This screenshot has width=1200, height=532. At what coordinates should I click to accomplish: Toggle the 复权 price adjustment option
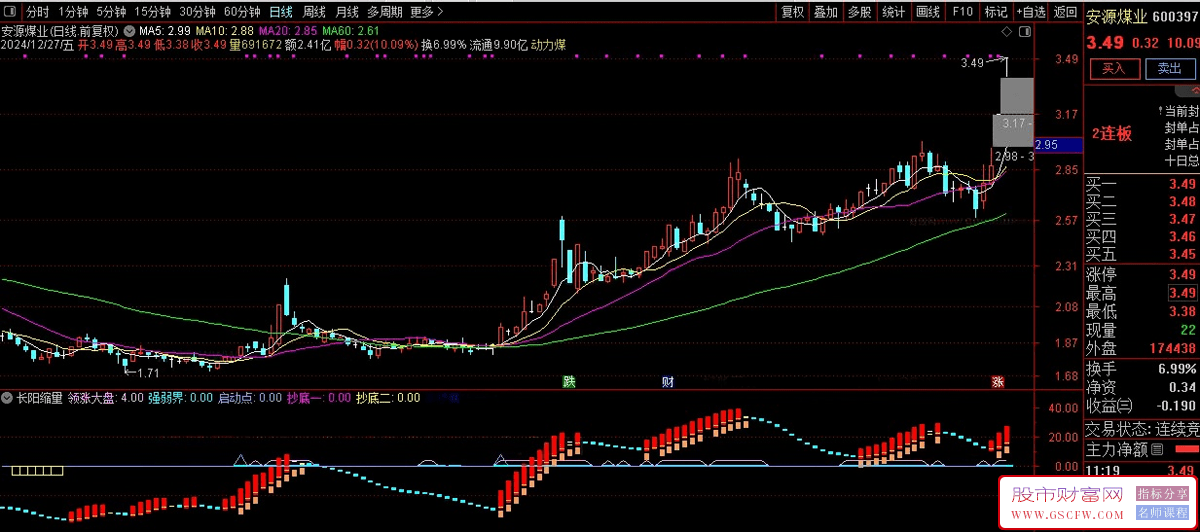coord(793,12)
